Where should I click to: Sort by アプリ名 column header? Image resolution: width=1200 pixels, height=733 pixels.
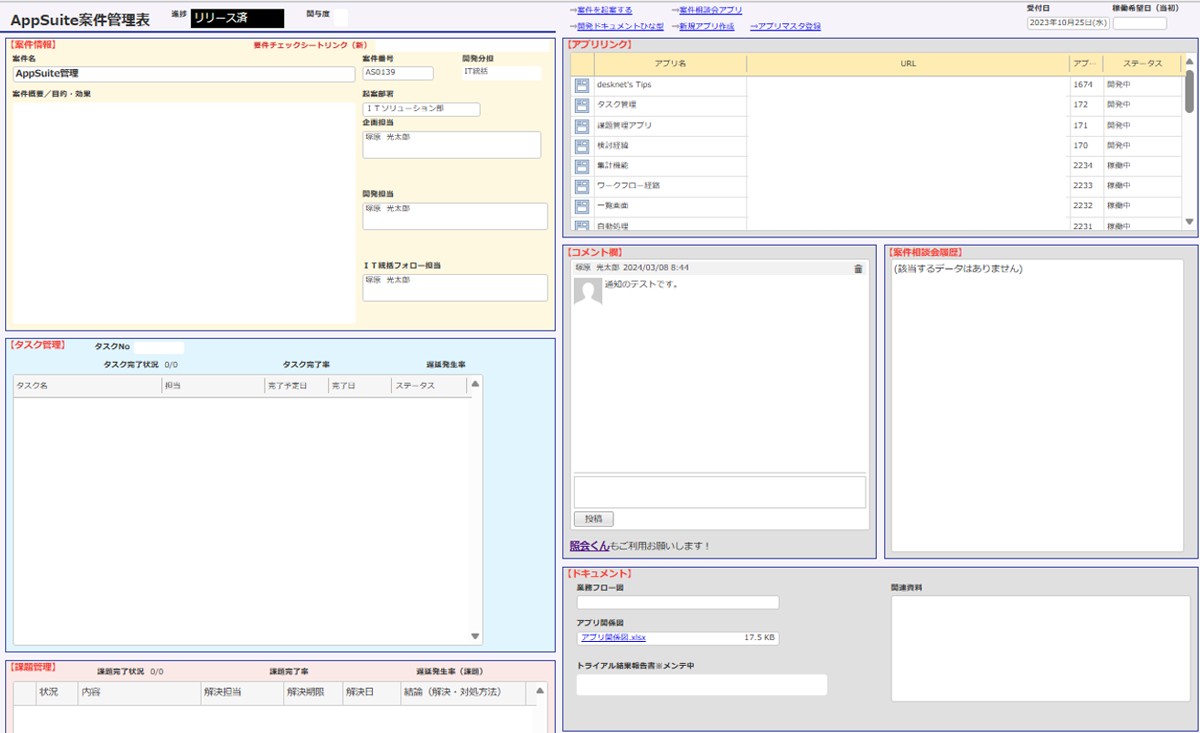[670, 63]
